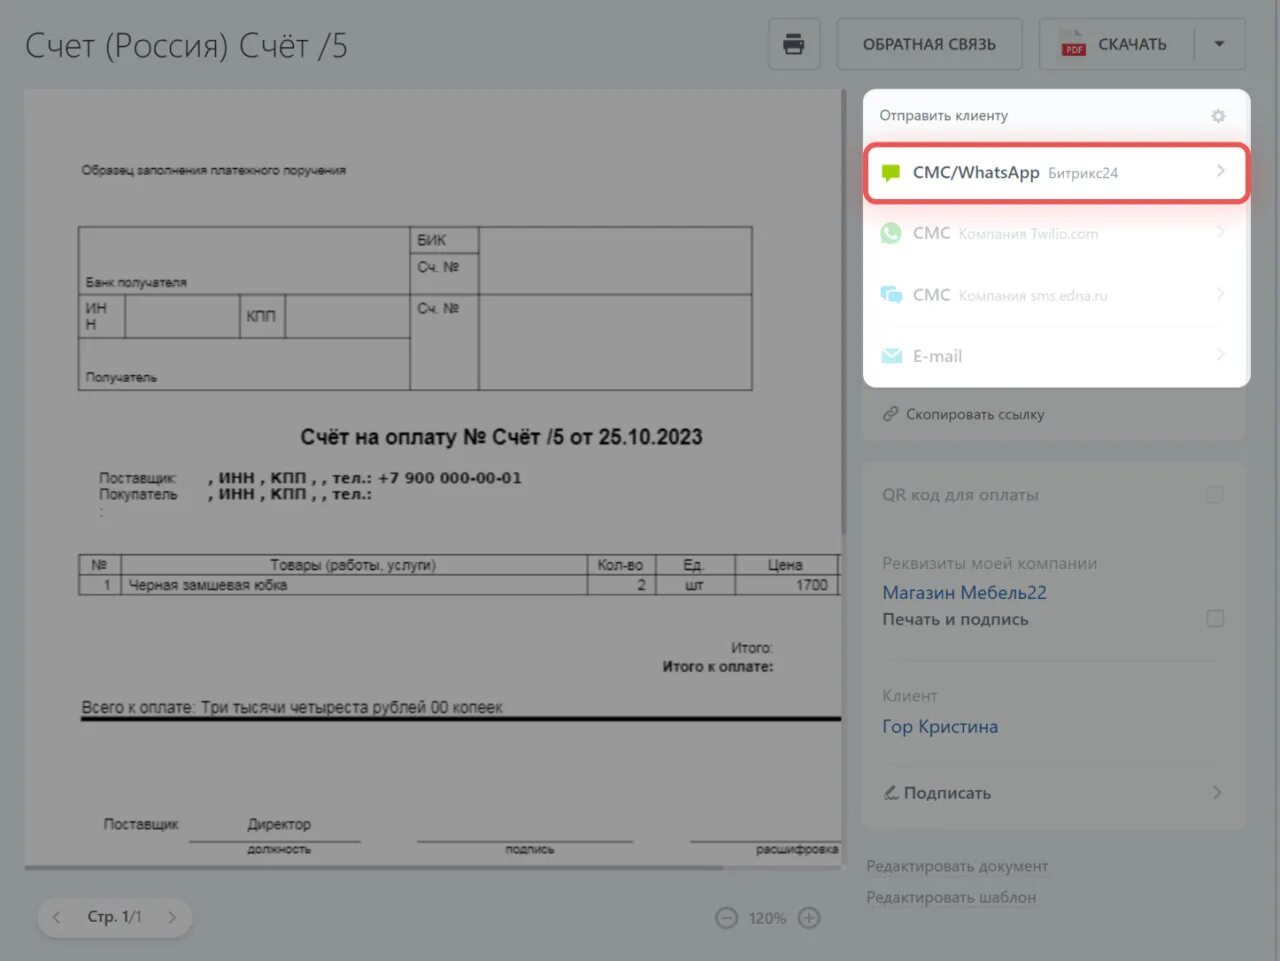Viewport: 1280px width, 961px height.
Task: Click the pen signature icon
Action: pyautogui.click(x=891, y=793)
